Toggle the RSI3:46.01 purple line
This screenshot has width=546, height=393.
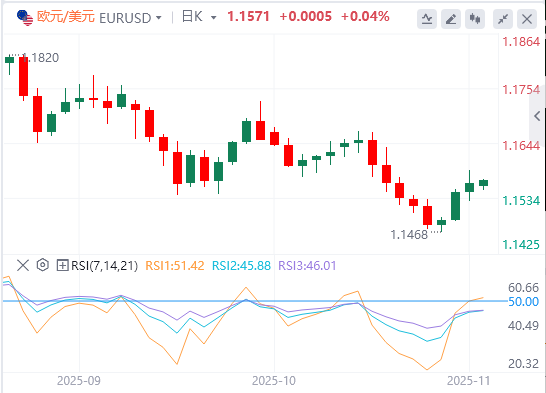[307, 266]
